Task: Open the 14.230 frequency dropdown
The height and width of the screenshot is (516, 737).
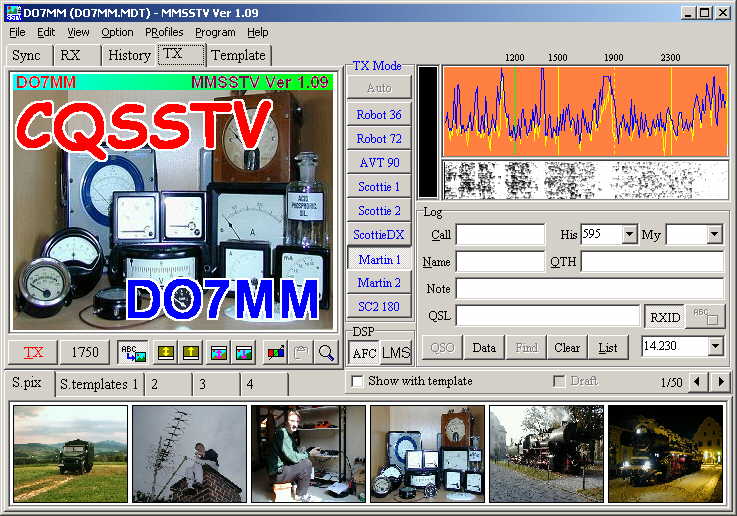Action: [x=715, y=346]
